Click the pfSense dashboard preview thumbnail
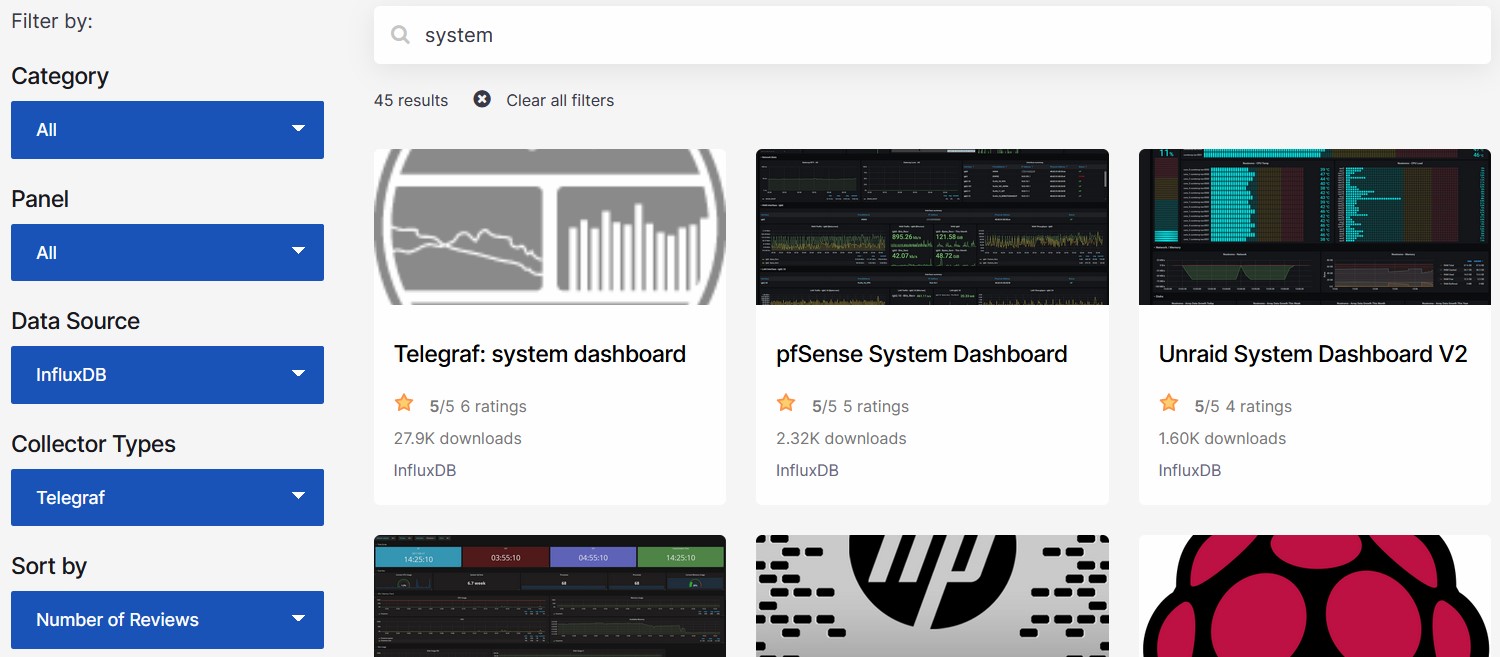This screenshot has width=1500, height=657. point(932,227)
